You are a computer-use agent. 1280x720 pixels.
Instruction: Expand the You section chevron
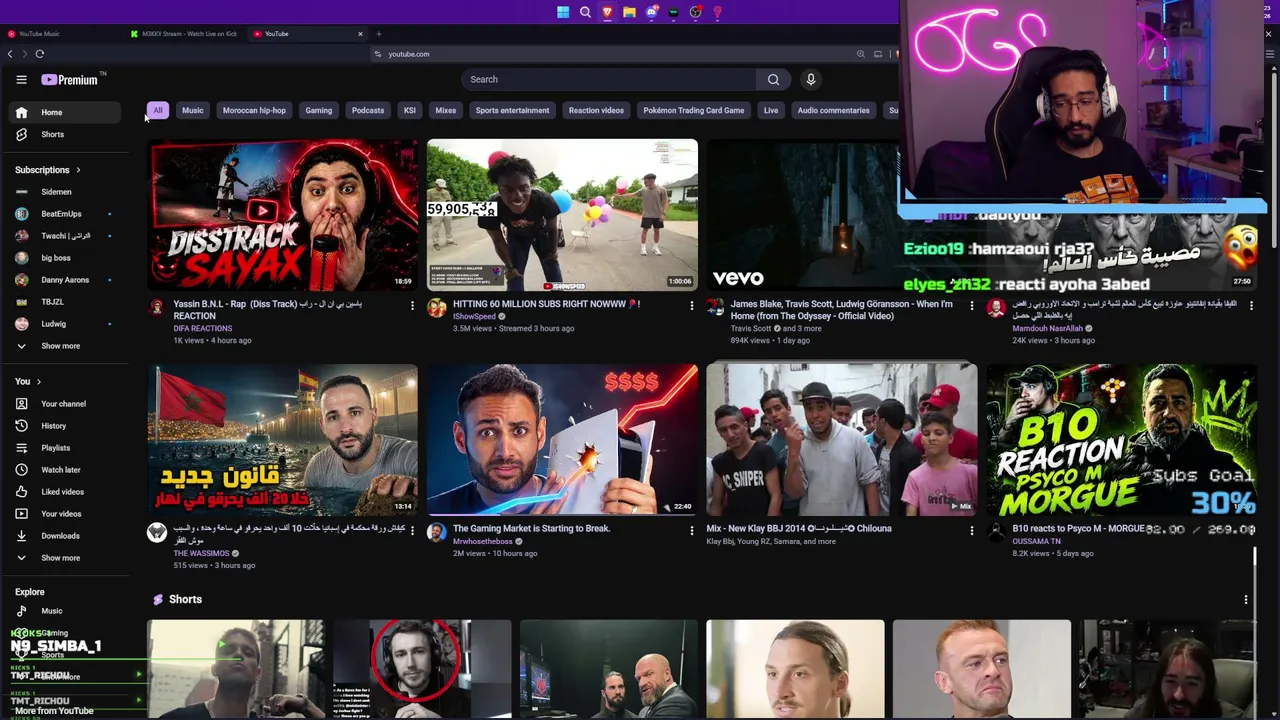click(39, 382)
